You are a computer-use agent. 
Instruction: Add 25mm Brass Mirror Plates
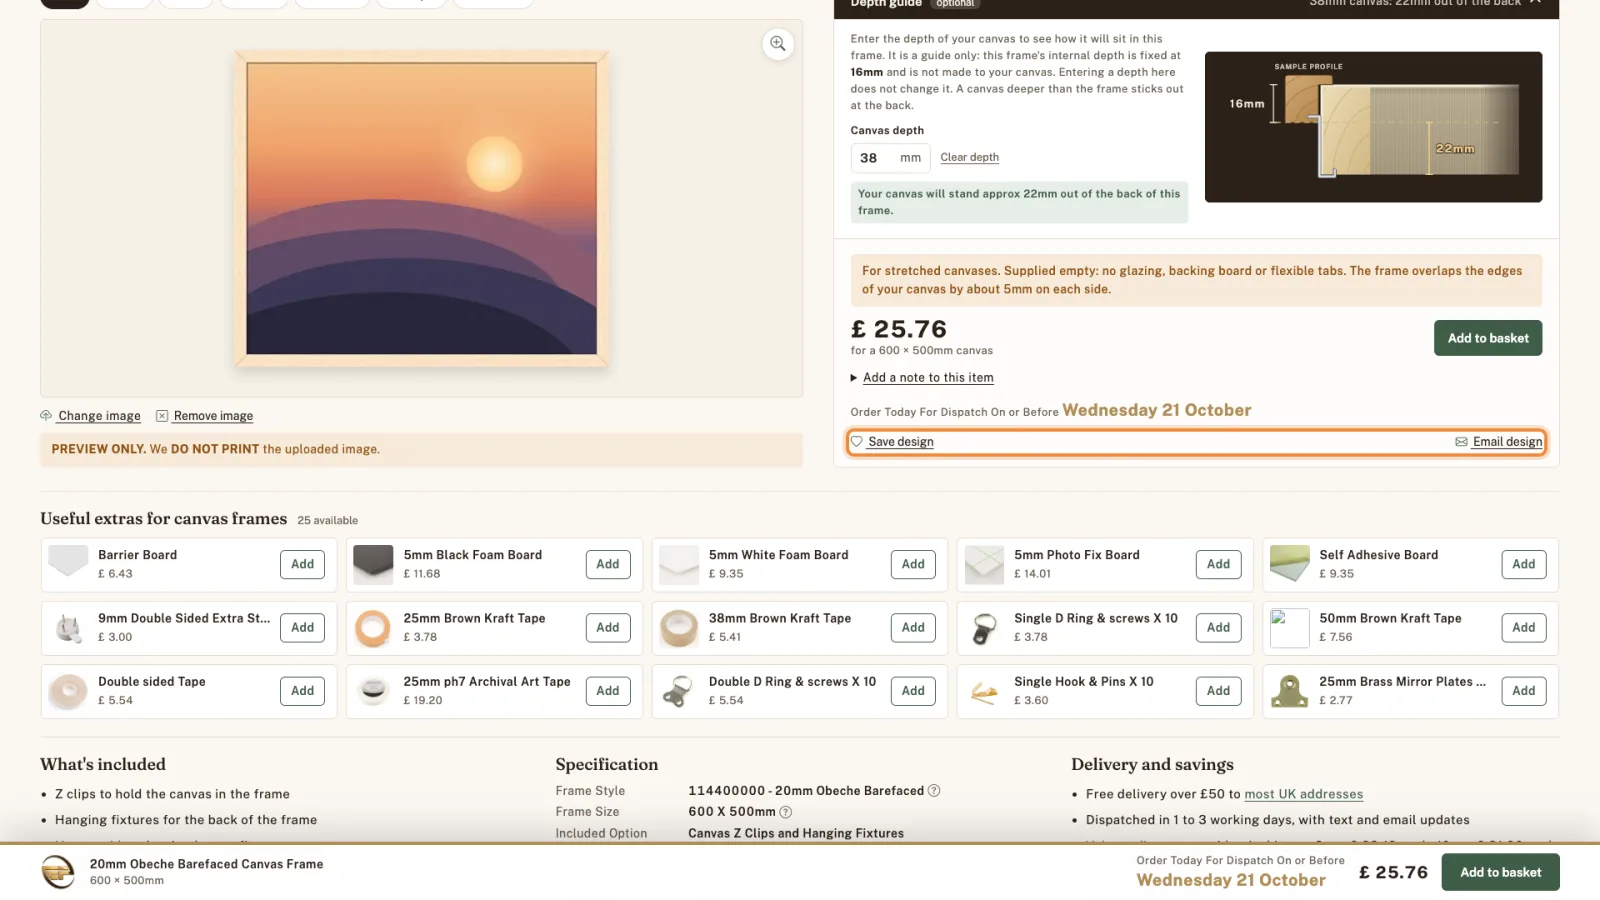(x=1523, y=691)
